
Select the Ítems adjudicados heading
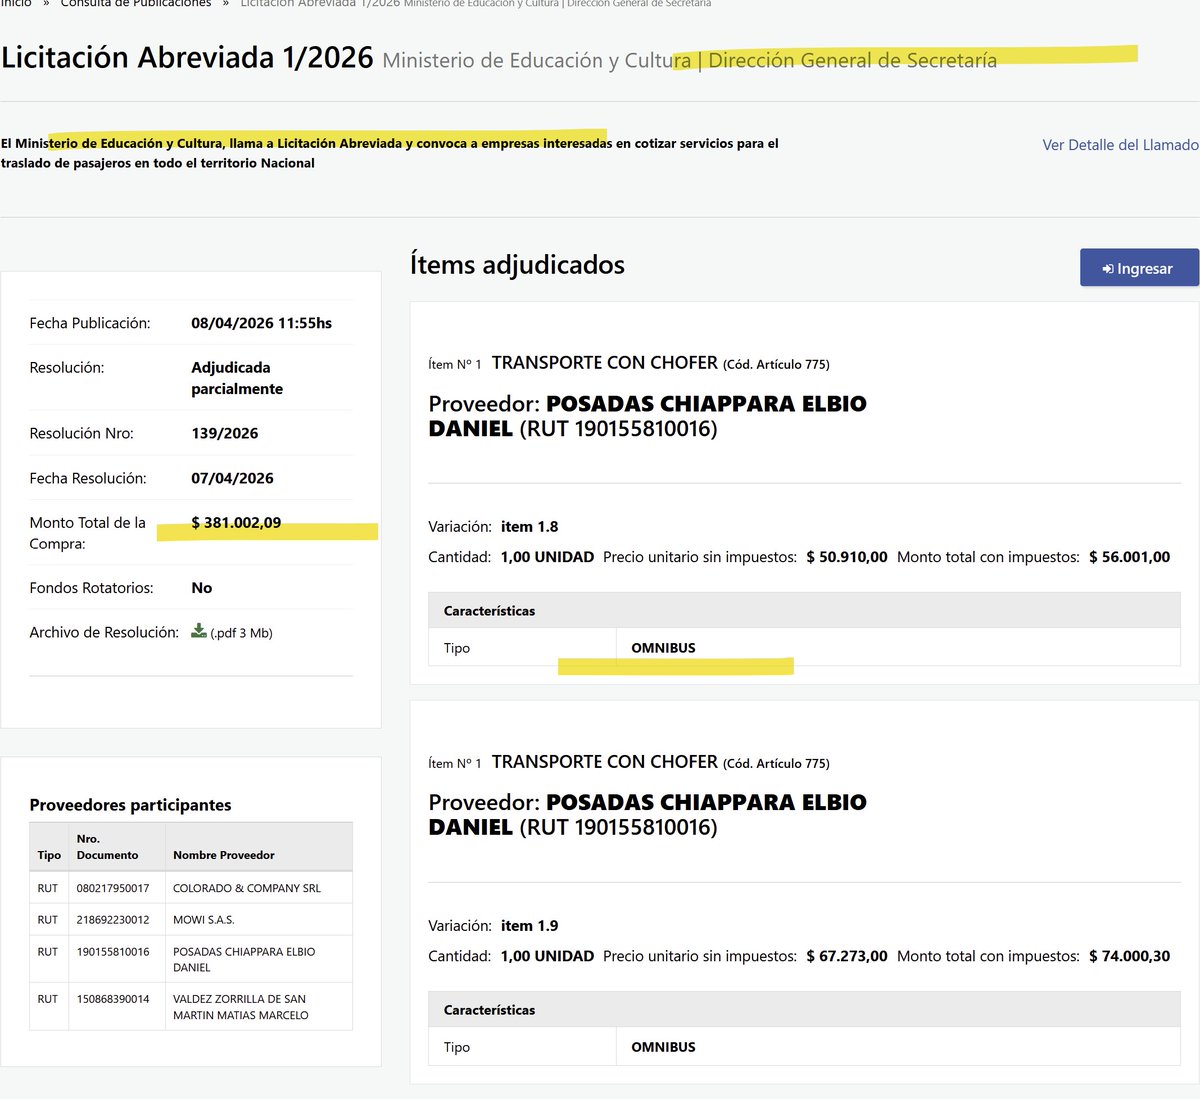[x=517, y=265]
